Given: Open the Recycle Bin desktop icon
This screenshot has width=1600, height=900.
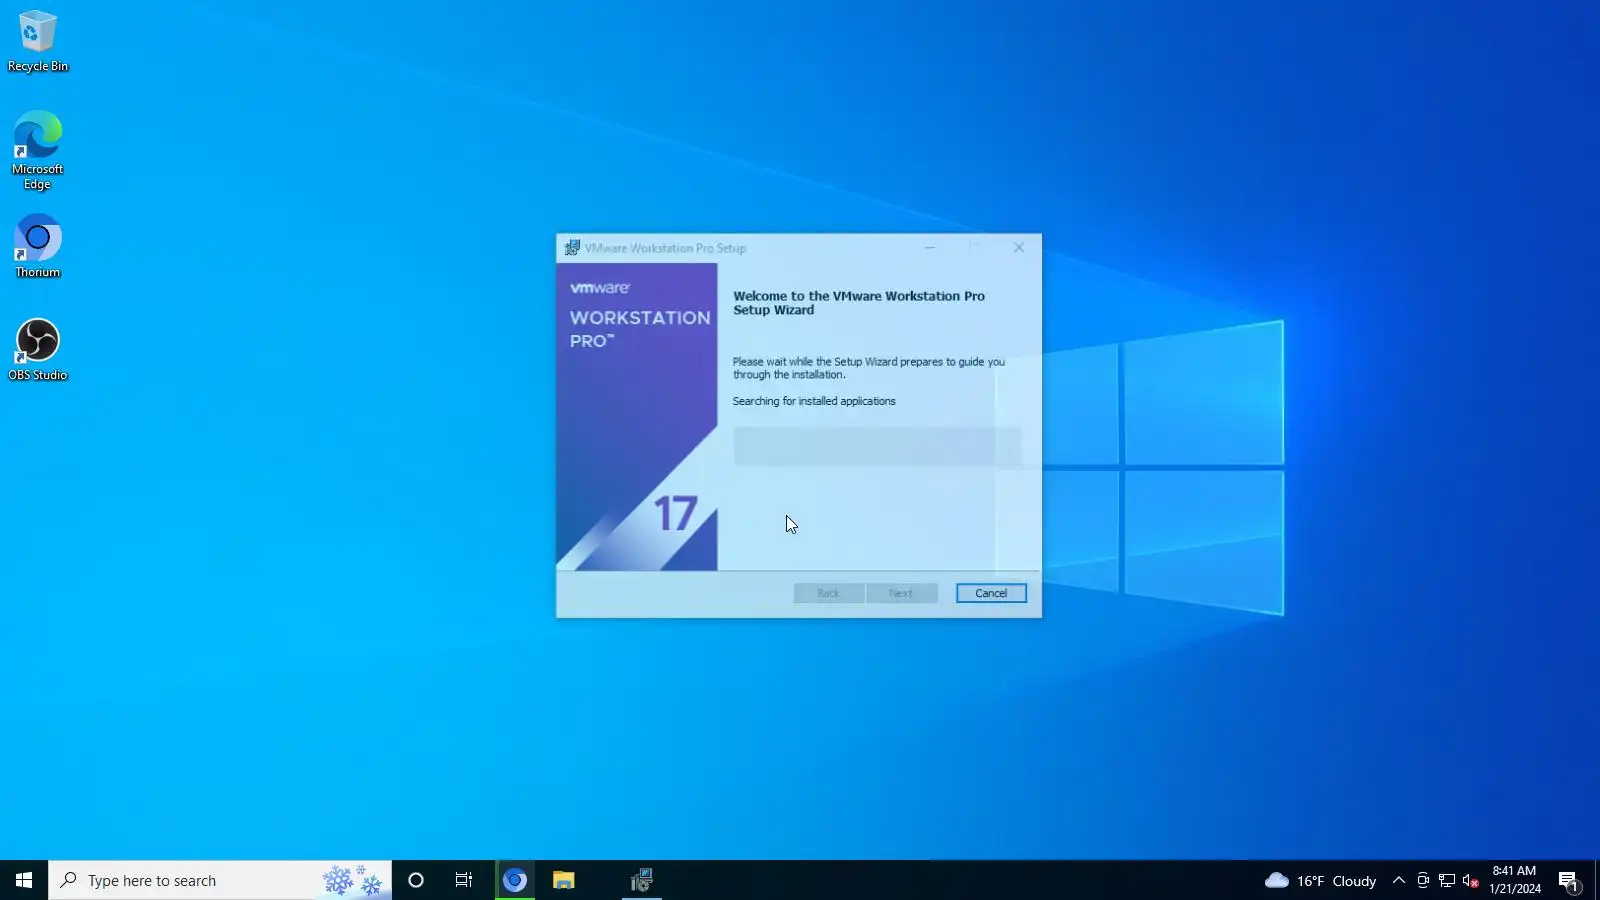Looking at the screenshot, I should coord(37,41).
